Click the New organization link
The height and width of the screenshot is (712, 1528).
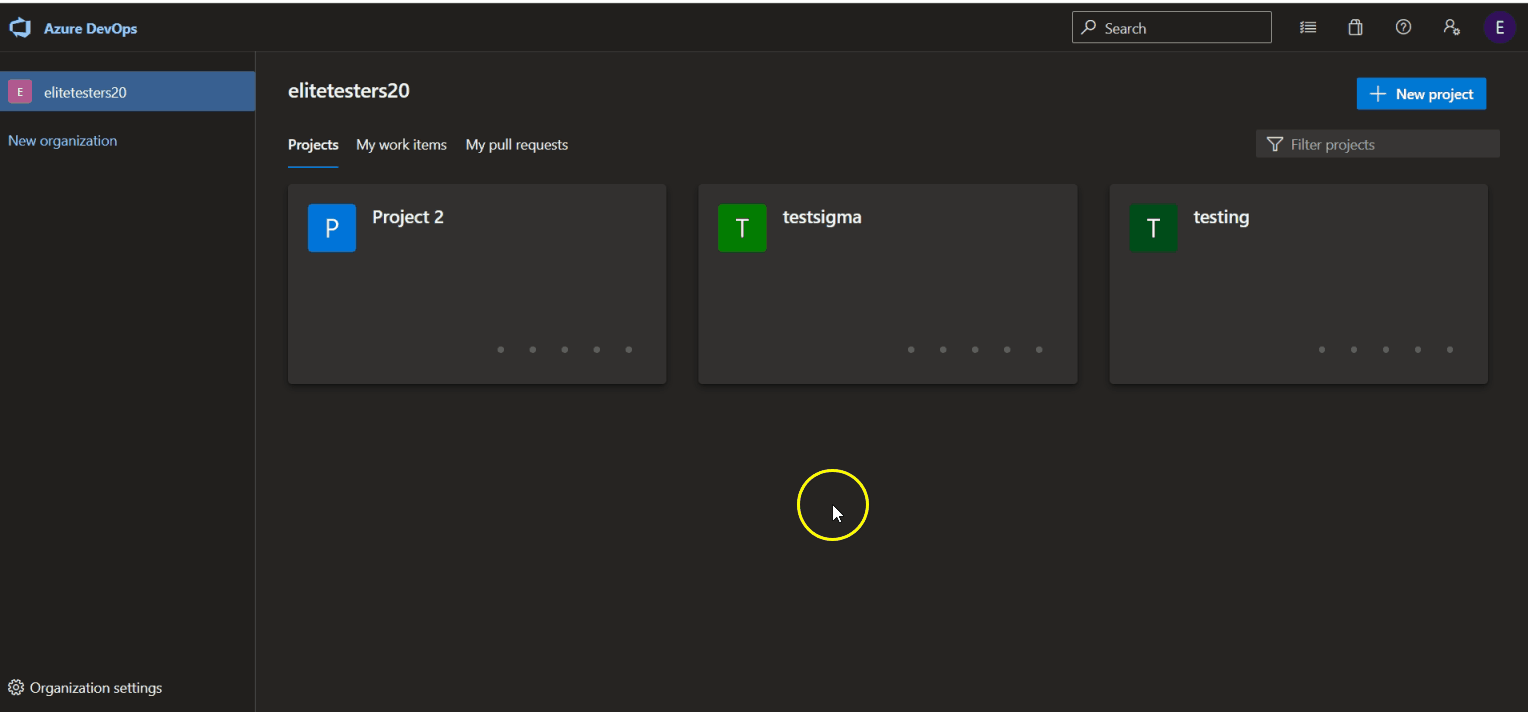point(63,141)
